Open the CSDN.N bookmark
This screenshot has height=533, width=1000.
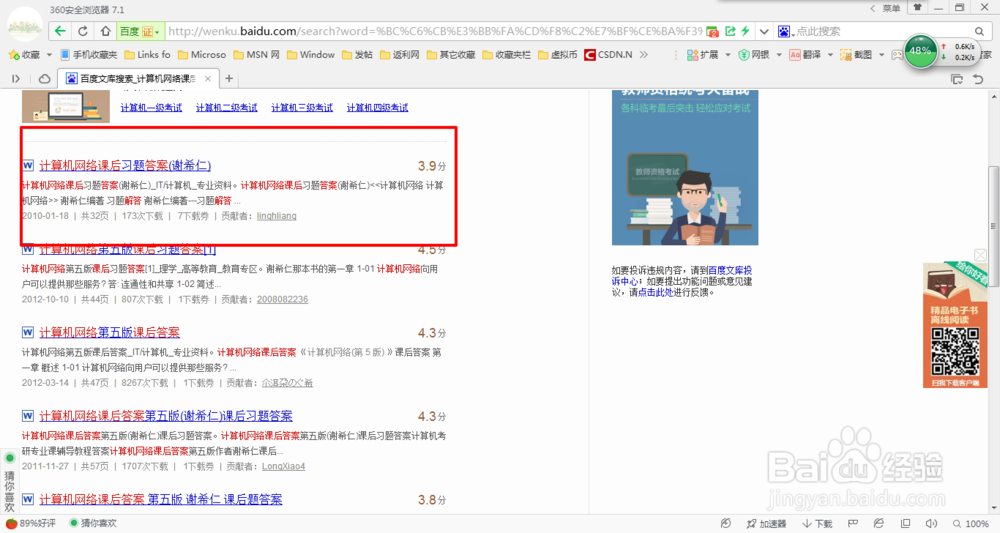click(608, 55)
